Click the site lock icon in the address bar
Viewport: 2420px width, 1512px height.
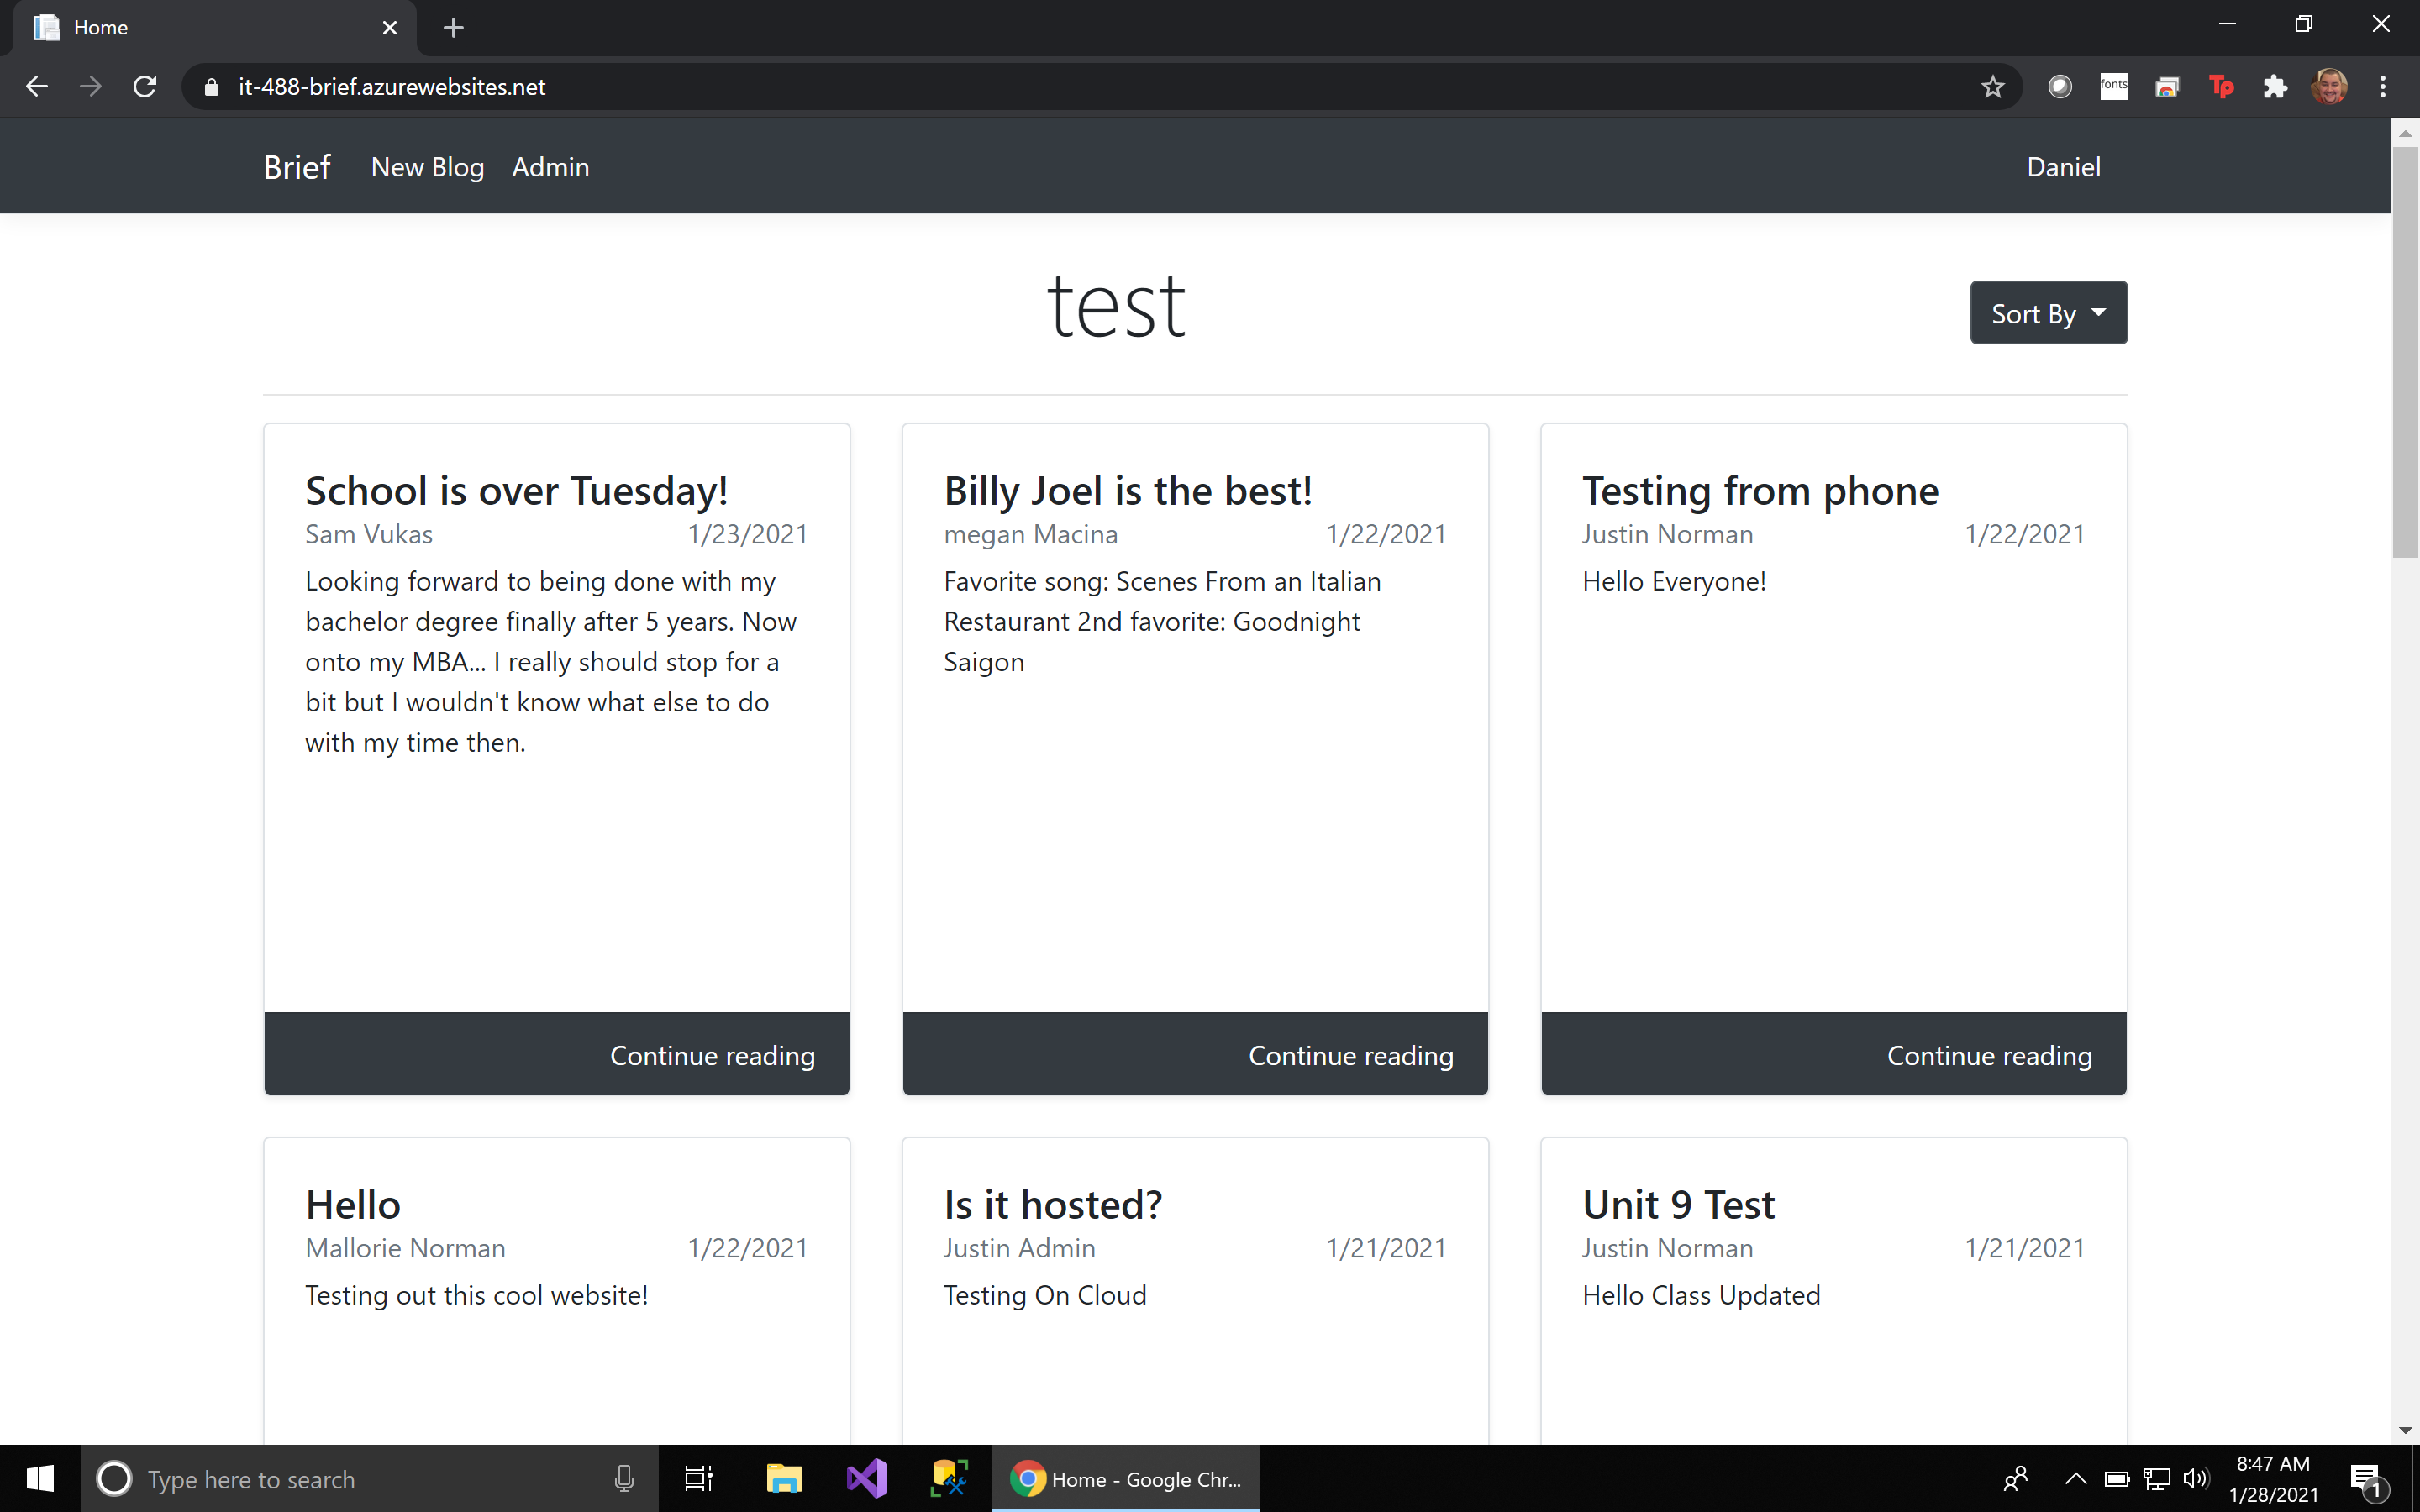tap(211, 87)
